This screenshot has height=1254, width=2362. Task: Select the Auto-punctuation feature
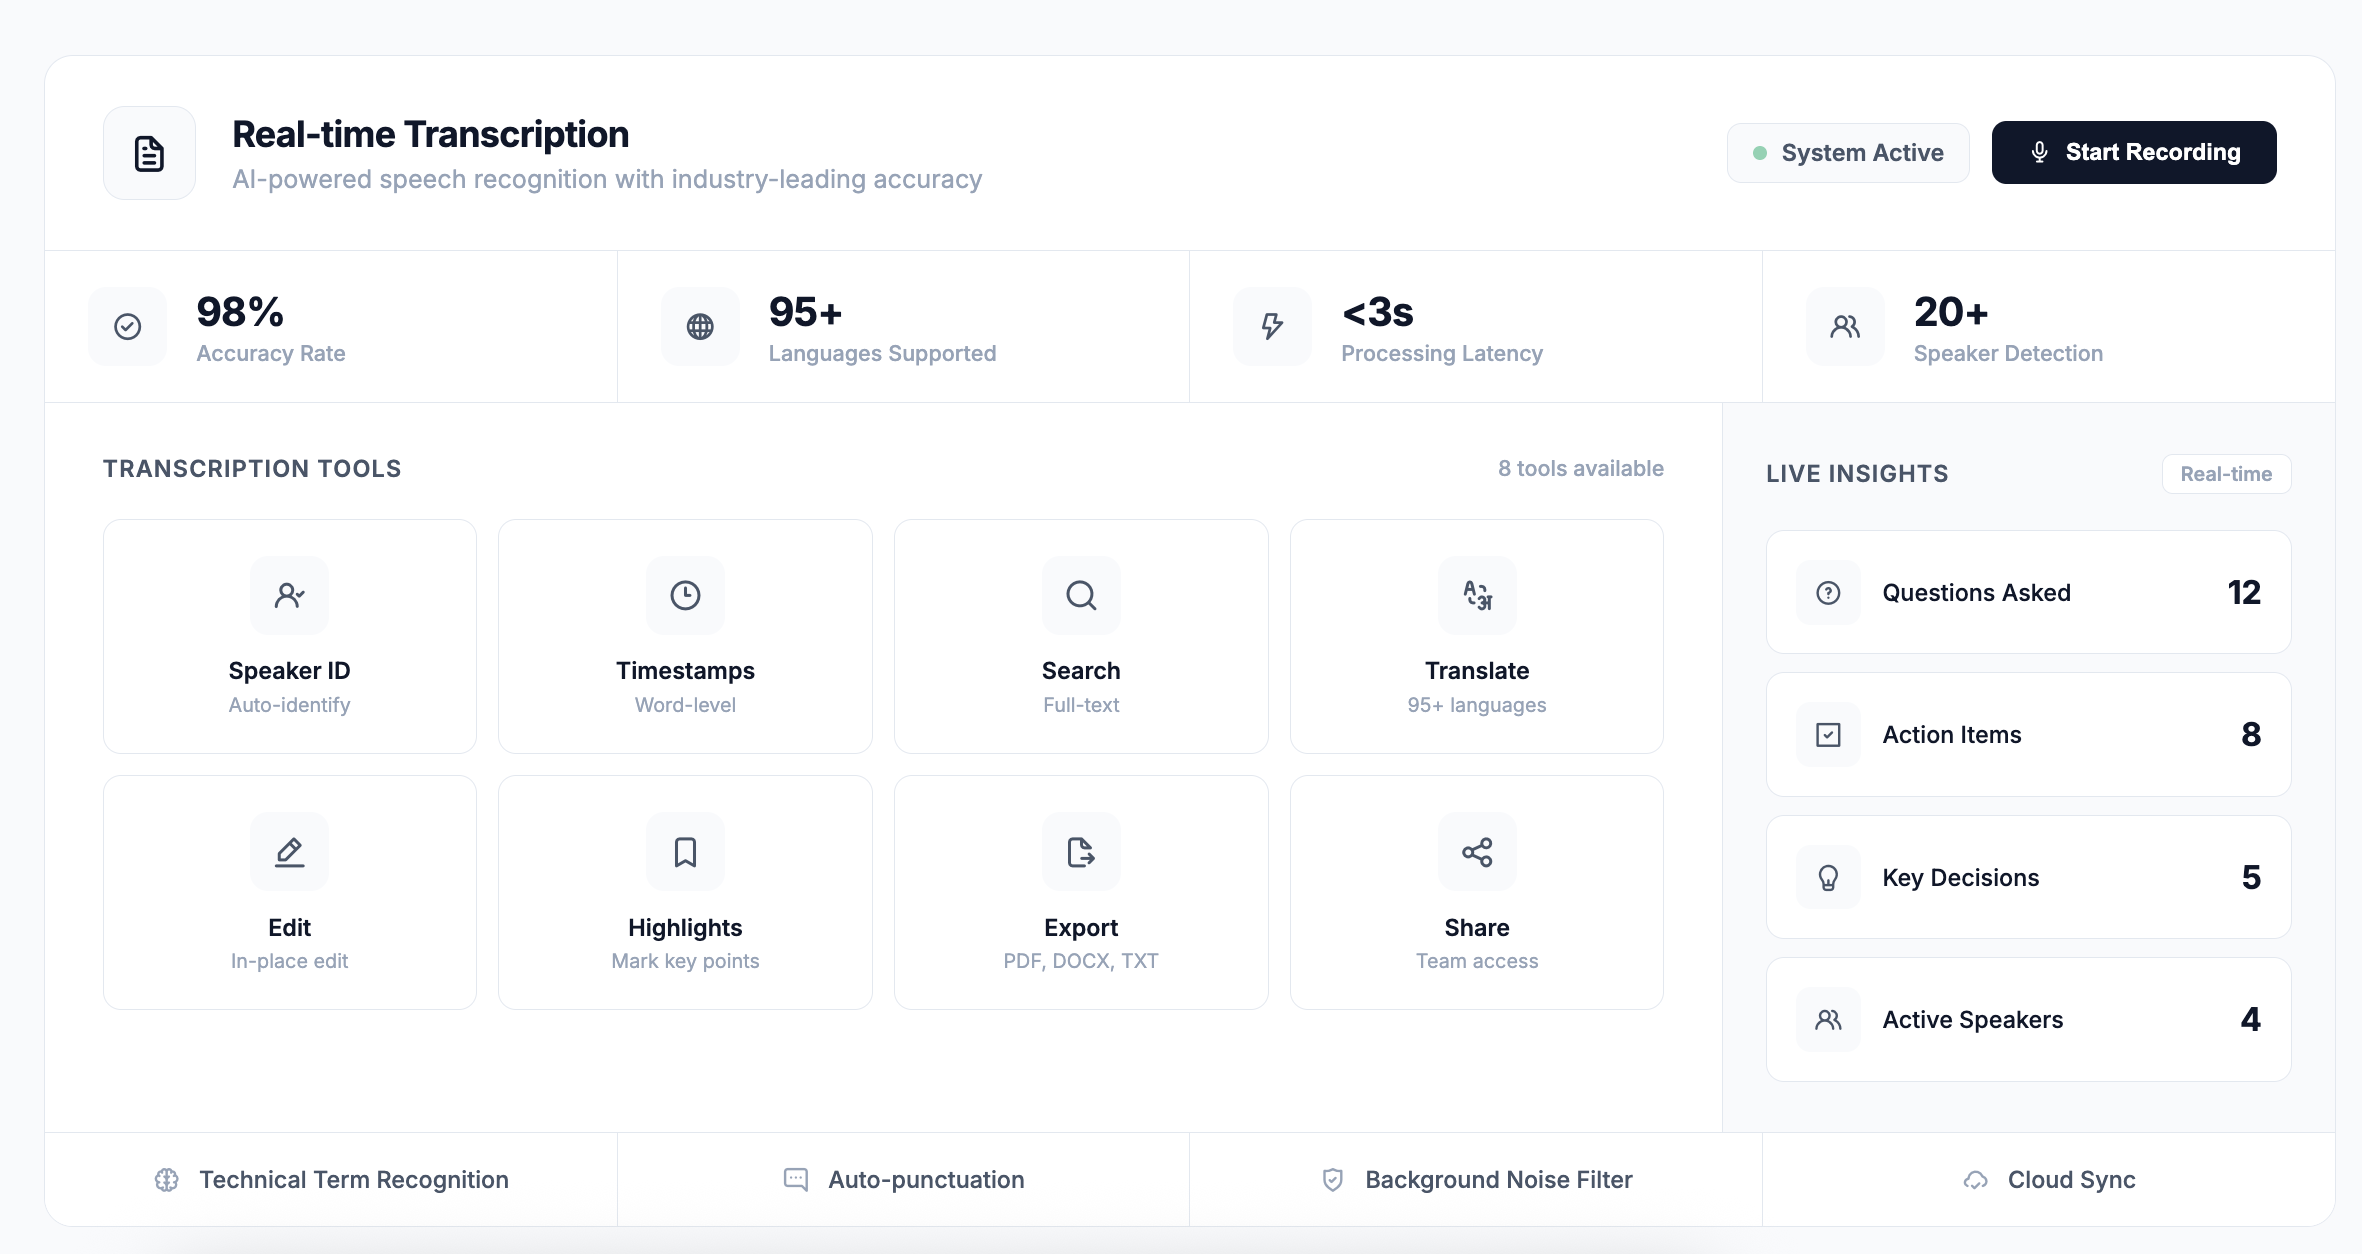click(x=904, y=1180)
